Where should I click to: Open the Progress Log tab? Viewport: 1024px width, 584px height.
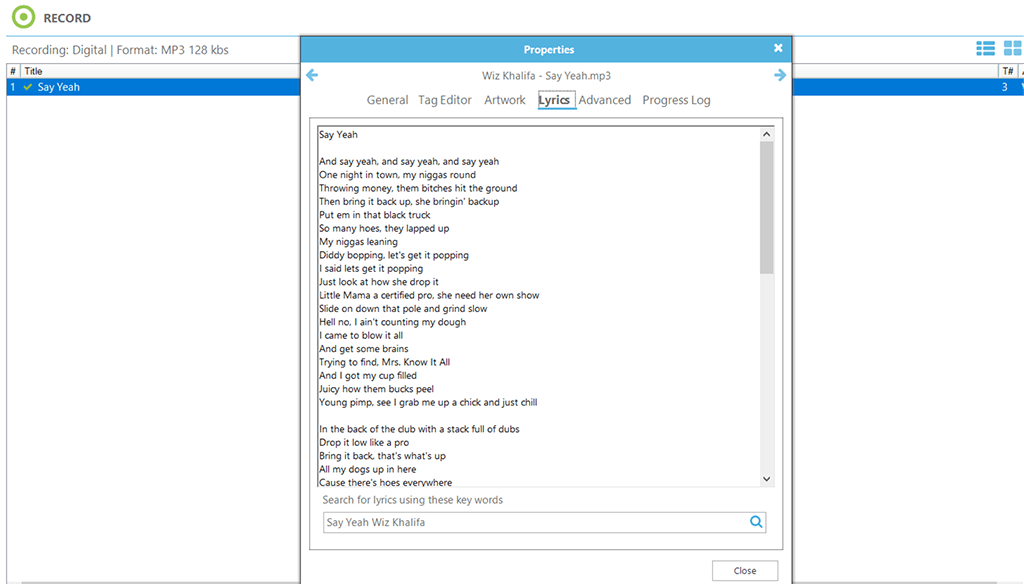677,100
